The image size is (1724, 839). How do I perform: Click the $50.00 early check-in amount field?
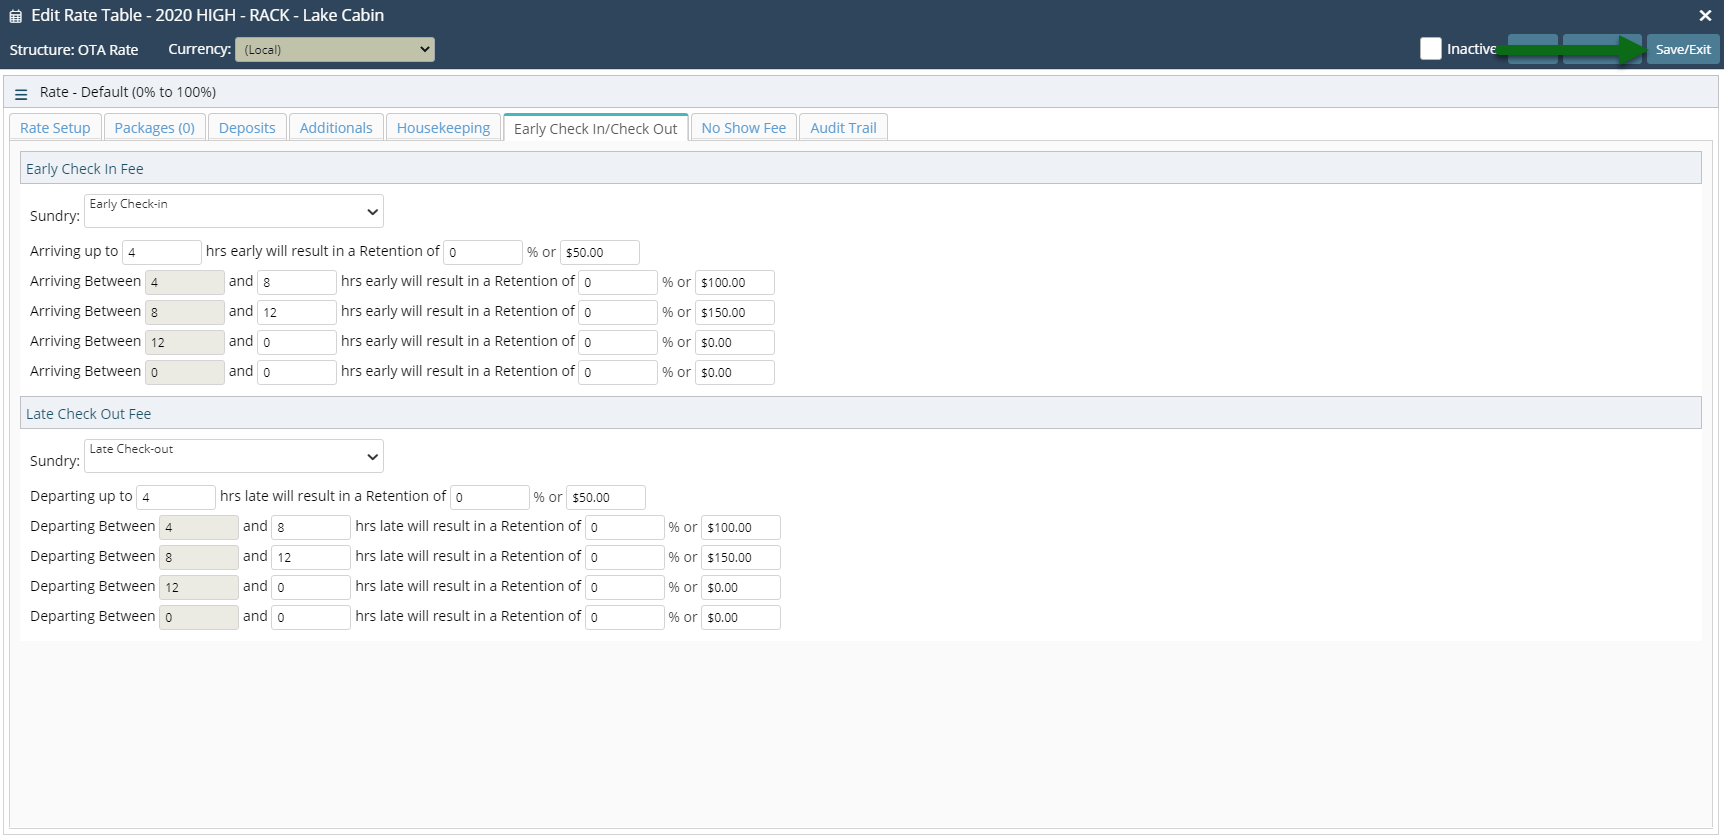(600, 252)
